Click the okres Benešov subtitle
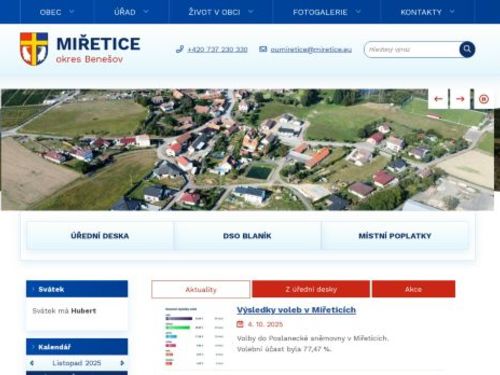 [89, 59]
